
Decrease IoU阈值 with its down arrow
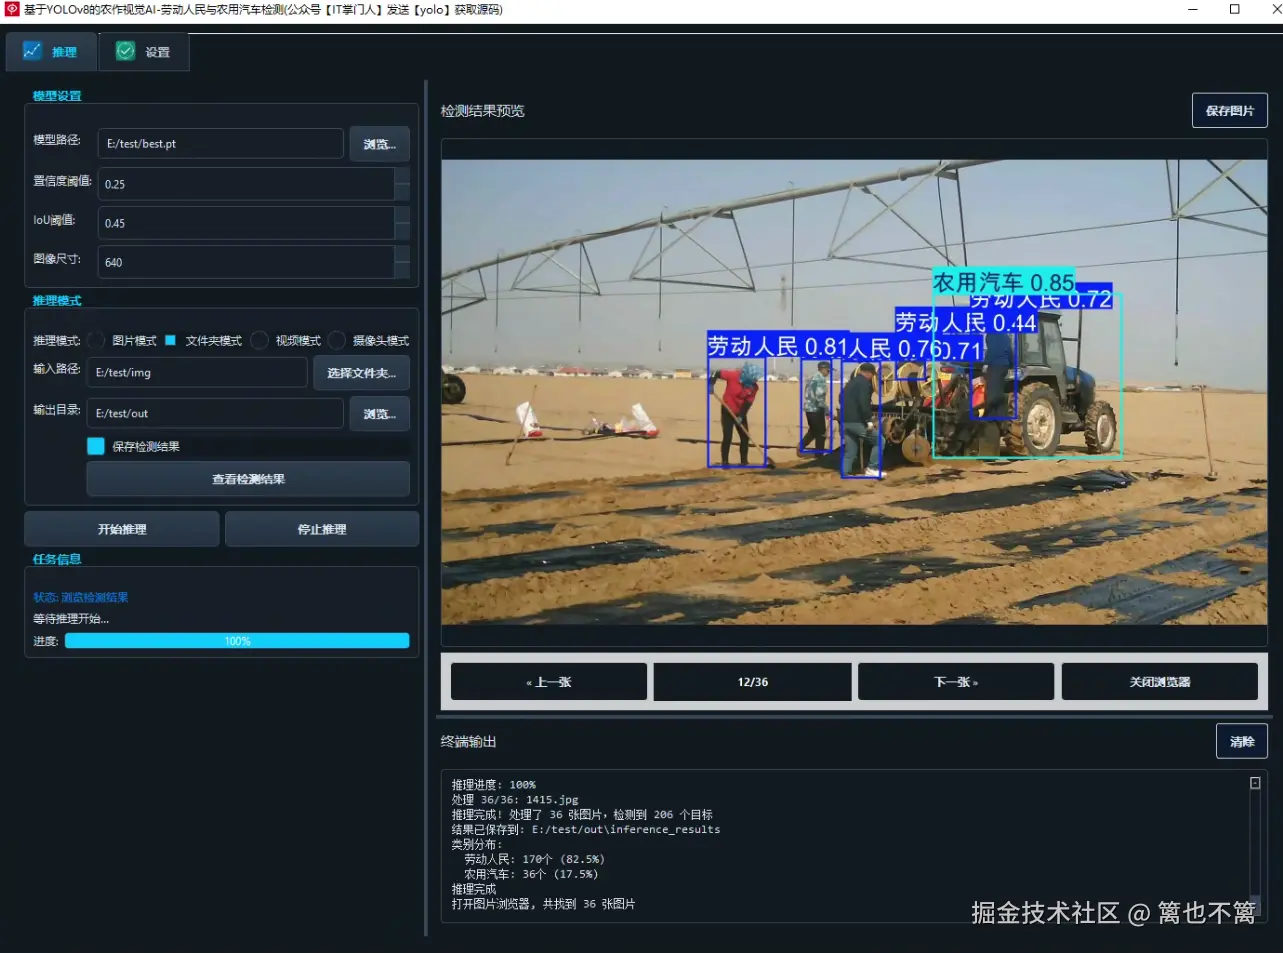click(402, 231)
